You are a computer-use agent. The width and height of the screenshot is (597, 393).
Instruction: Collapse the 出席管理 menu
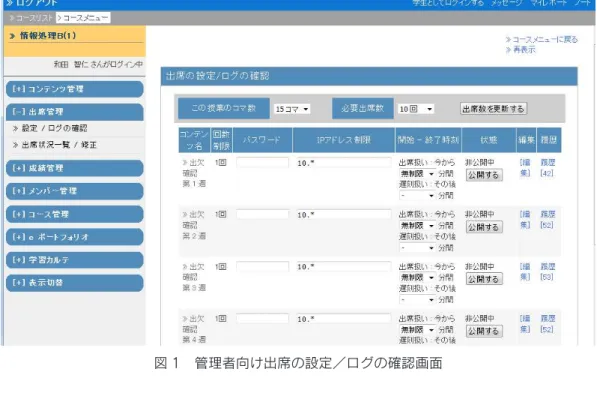click(75, 112)
